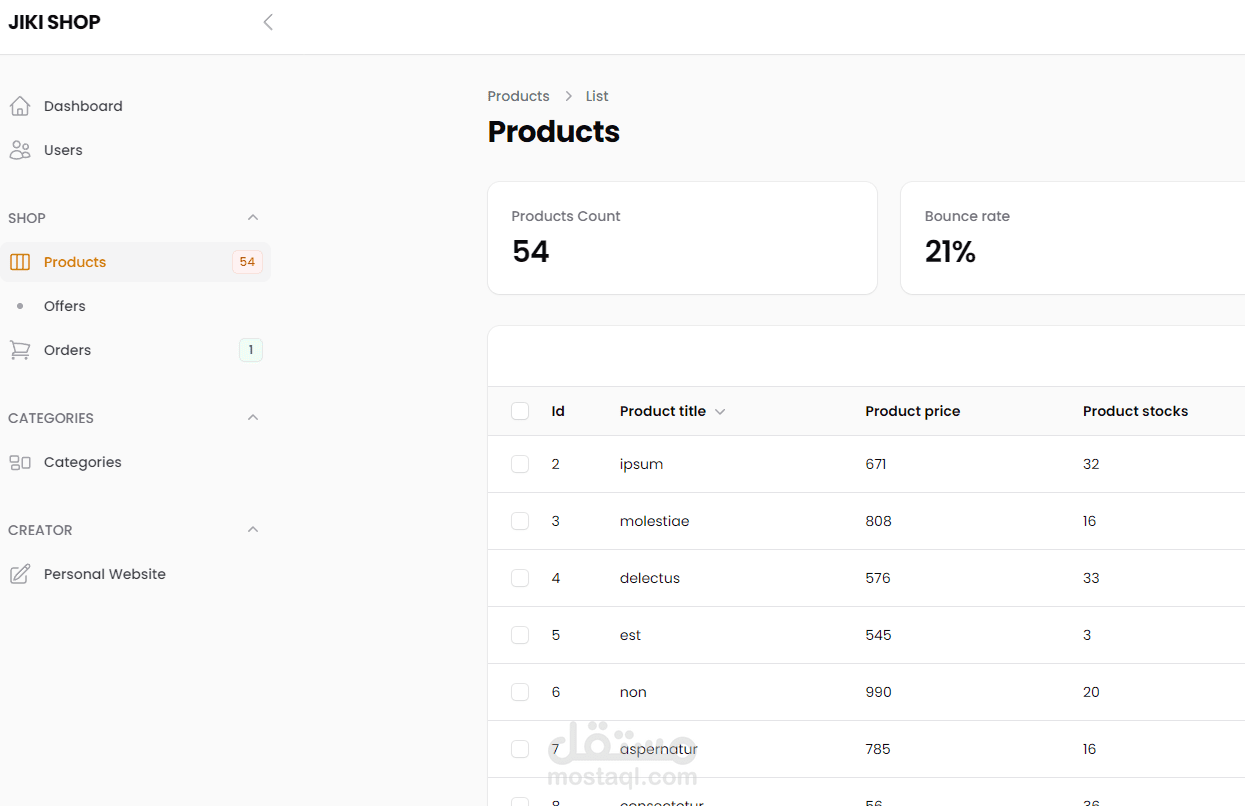Click the Dashboard home icon
The width and height of the screenshot is (1245, 806).
click(x=19, y=106)
